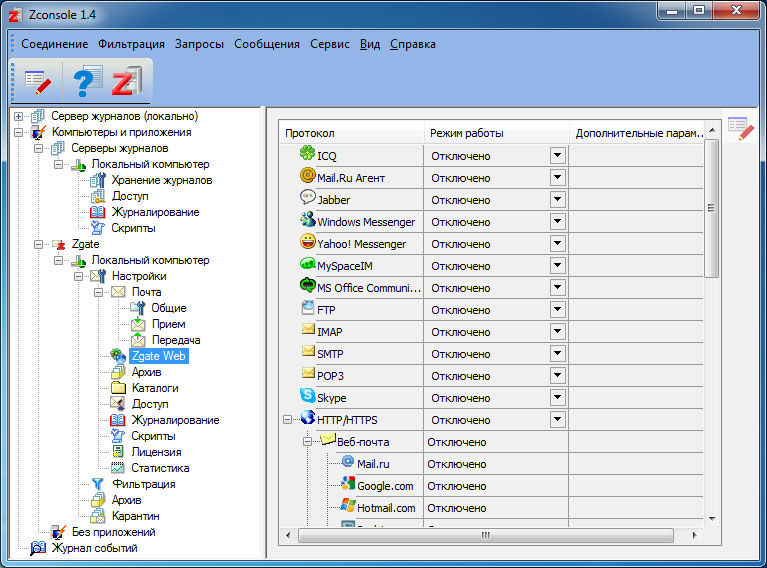Open the FTP mode dropdown
Screen dimensions: 767x568
pyautogui.click(x=557, y=310)
